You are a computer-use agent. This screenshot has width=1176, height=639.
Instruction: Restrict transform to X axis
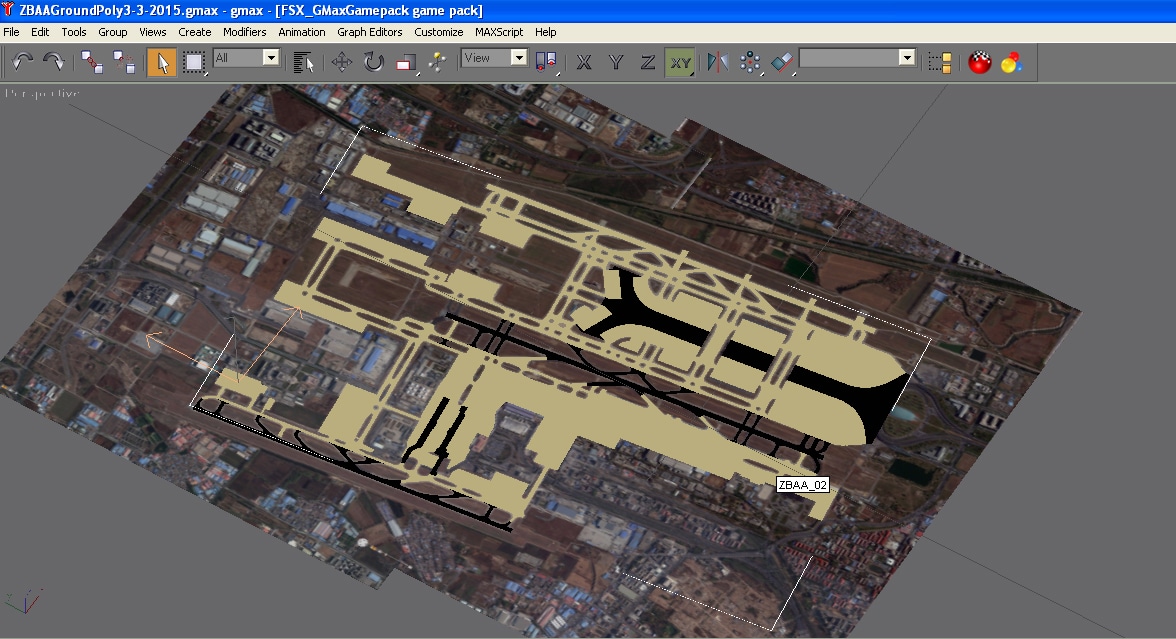[x=584, y=62]
